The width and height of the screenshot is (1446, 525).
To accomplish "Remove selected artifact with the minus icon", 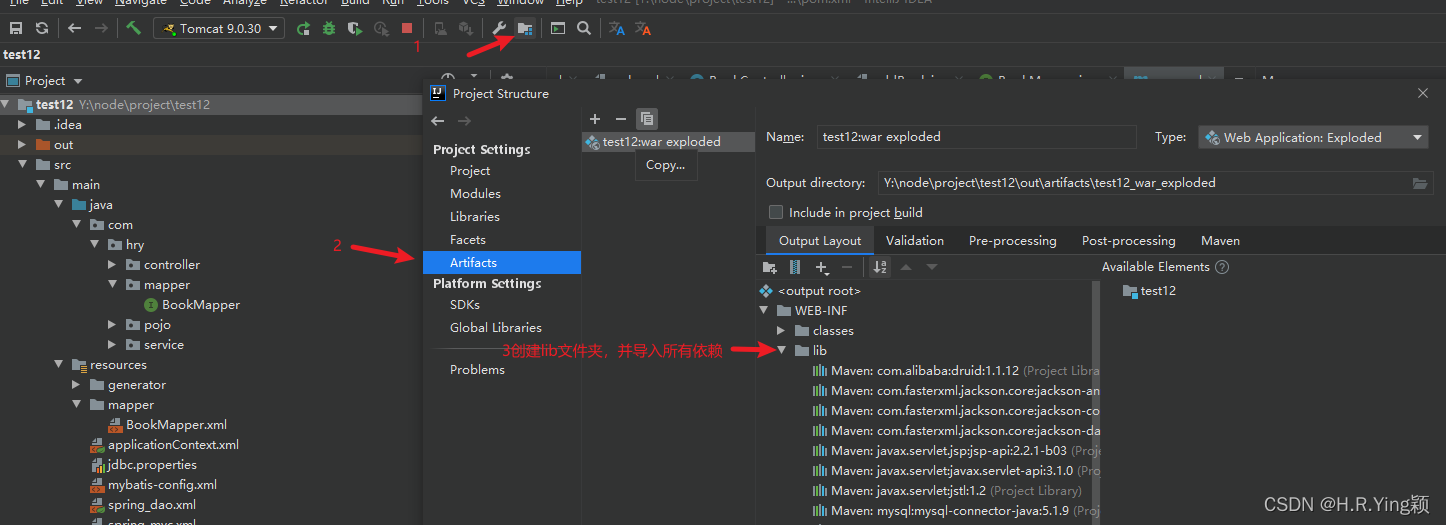I will [x=621, y=119].
